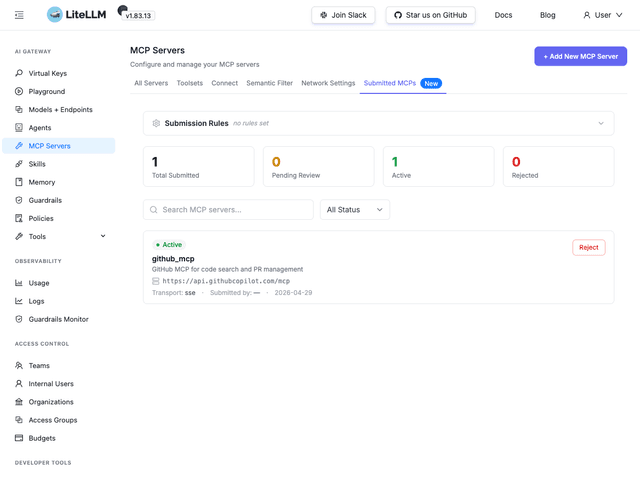Open the Docs link
The width and height of the screenshot is (640, 478).
[x=503, y=15]
